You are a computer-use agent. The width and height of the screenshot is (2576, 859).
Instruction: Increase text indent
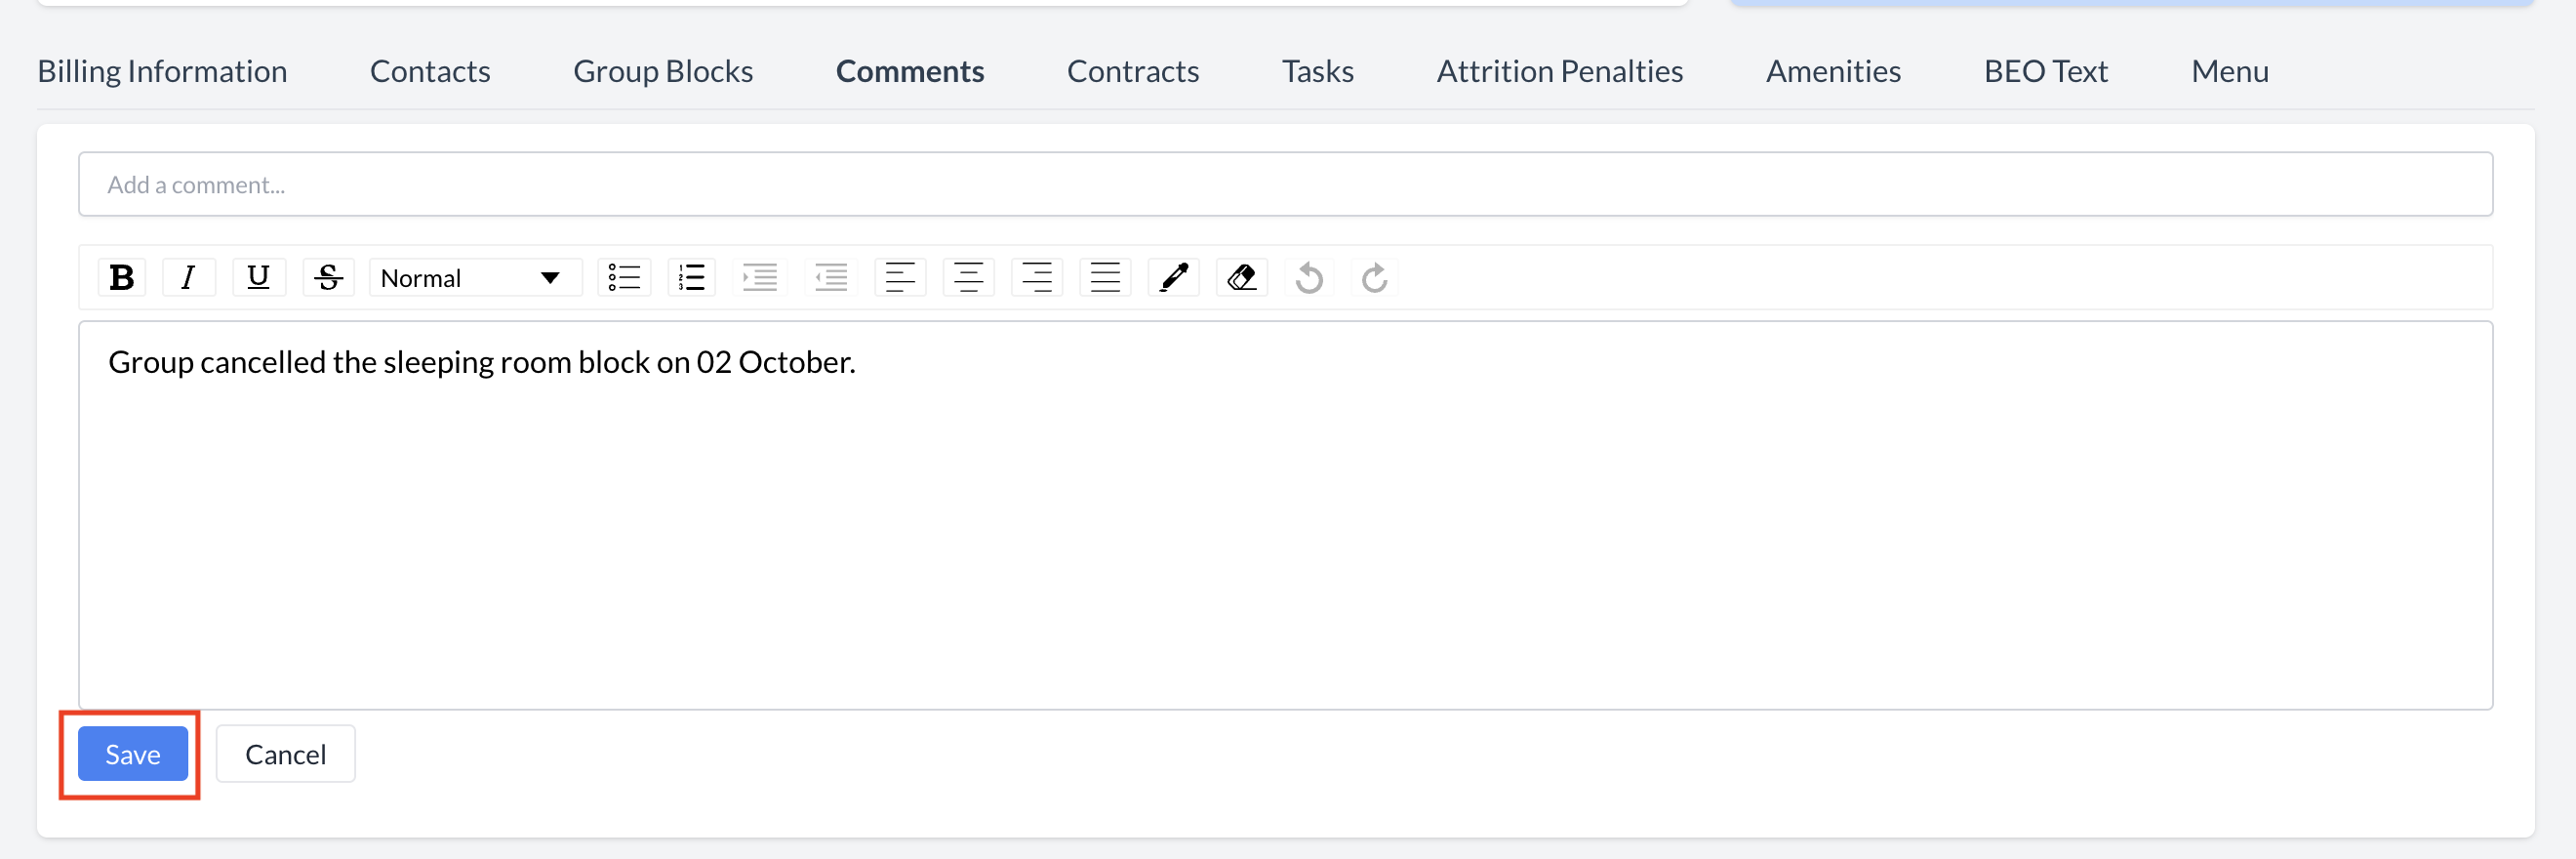[x=760, y=277]
